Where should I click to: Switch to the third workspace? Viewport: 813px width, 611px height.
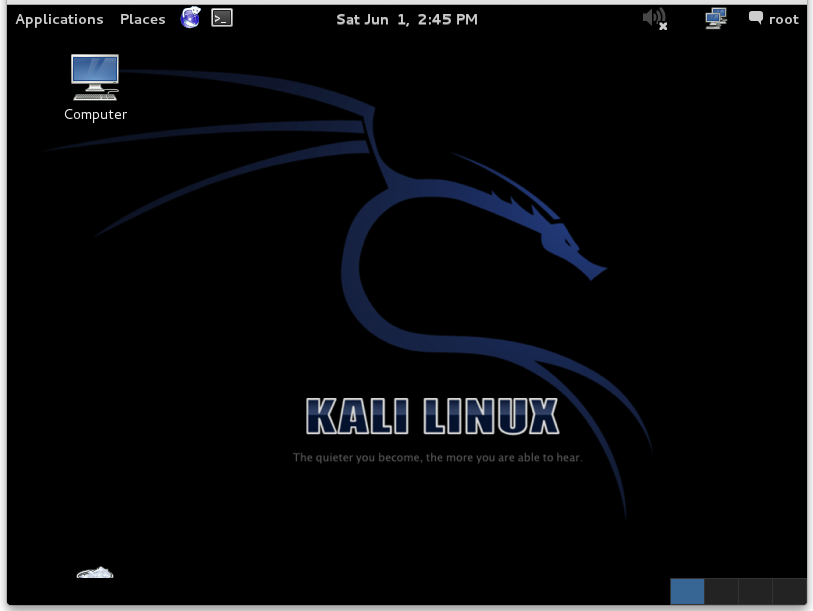pos(755,591)
